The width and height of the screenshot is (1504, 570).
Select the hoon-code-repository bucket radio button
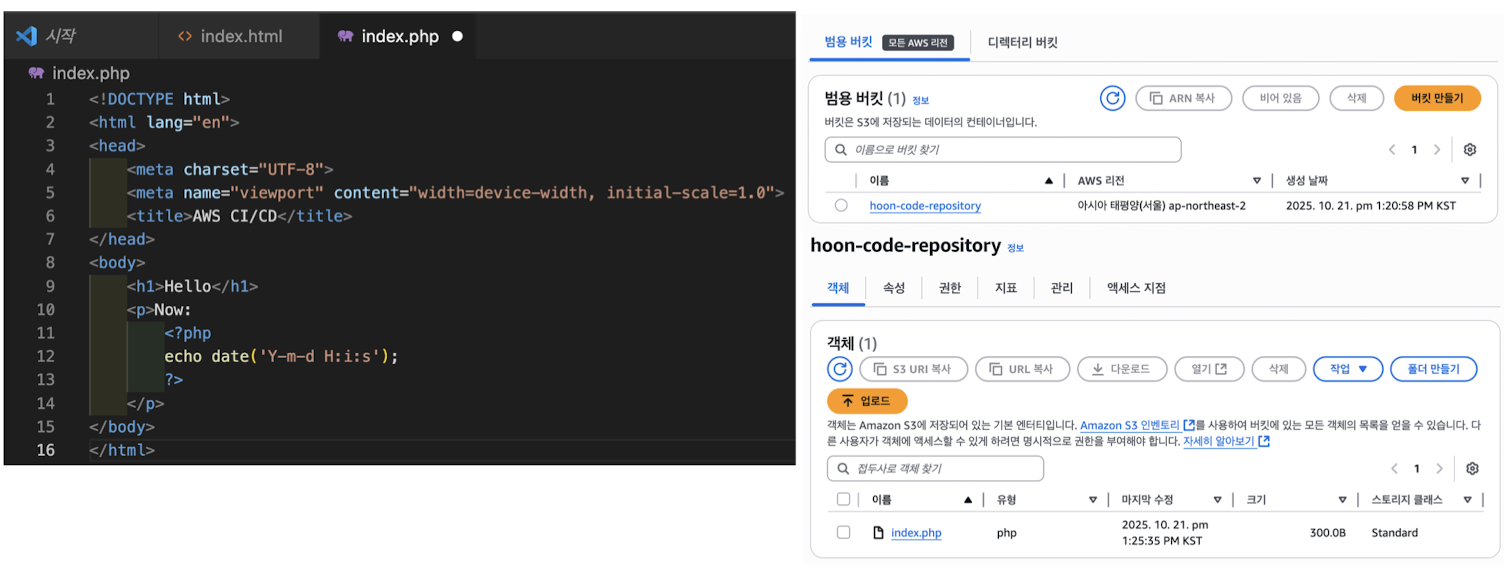click(841, 205)
